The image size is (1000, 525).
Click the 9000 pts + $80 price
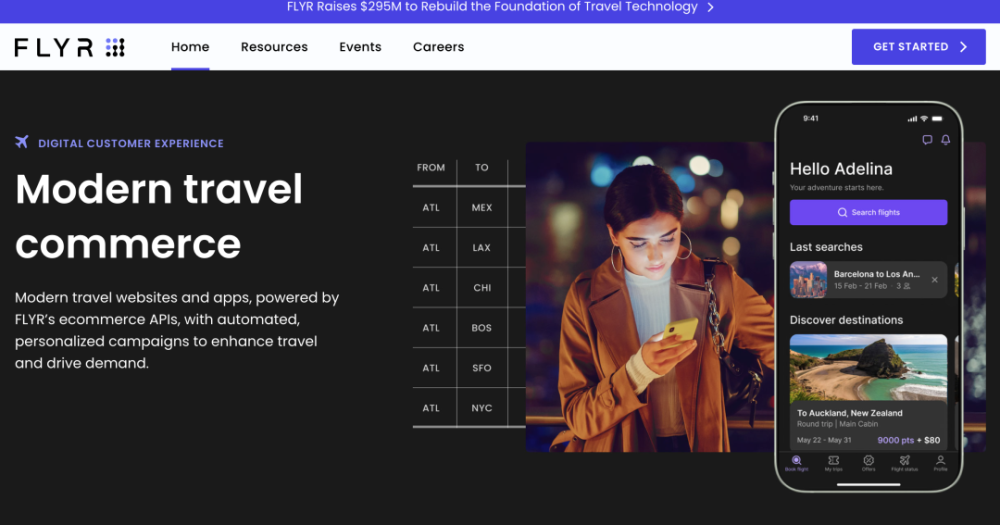pyautogui.click(x=908, y=440)
